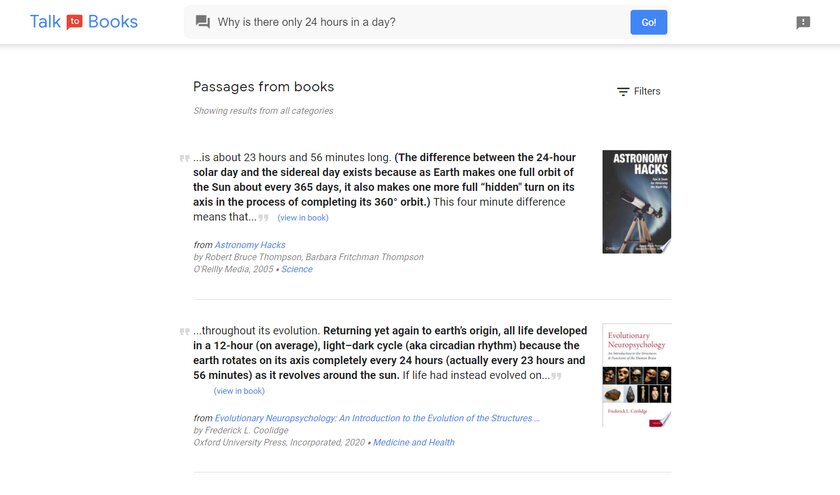Open view in book for Astronomy Hacks passage
Viewport: 840px width, 495px height.
pos(303,218)
